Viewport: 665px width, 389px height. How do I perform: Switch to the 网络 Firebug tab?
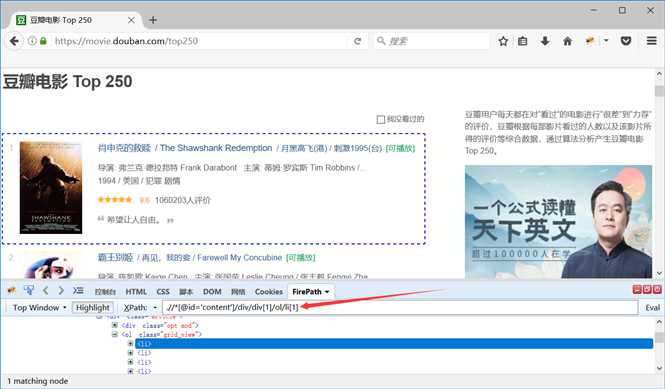pos(238,292)
